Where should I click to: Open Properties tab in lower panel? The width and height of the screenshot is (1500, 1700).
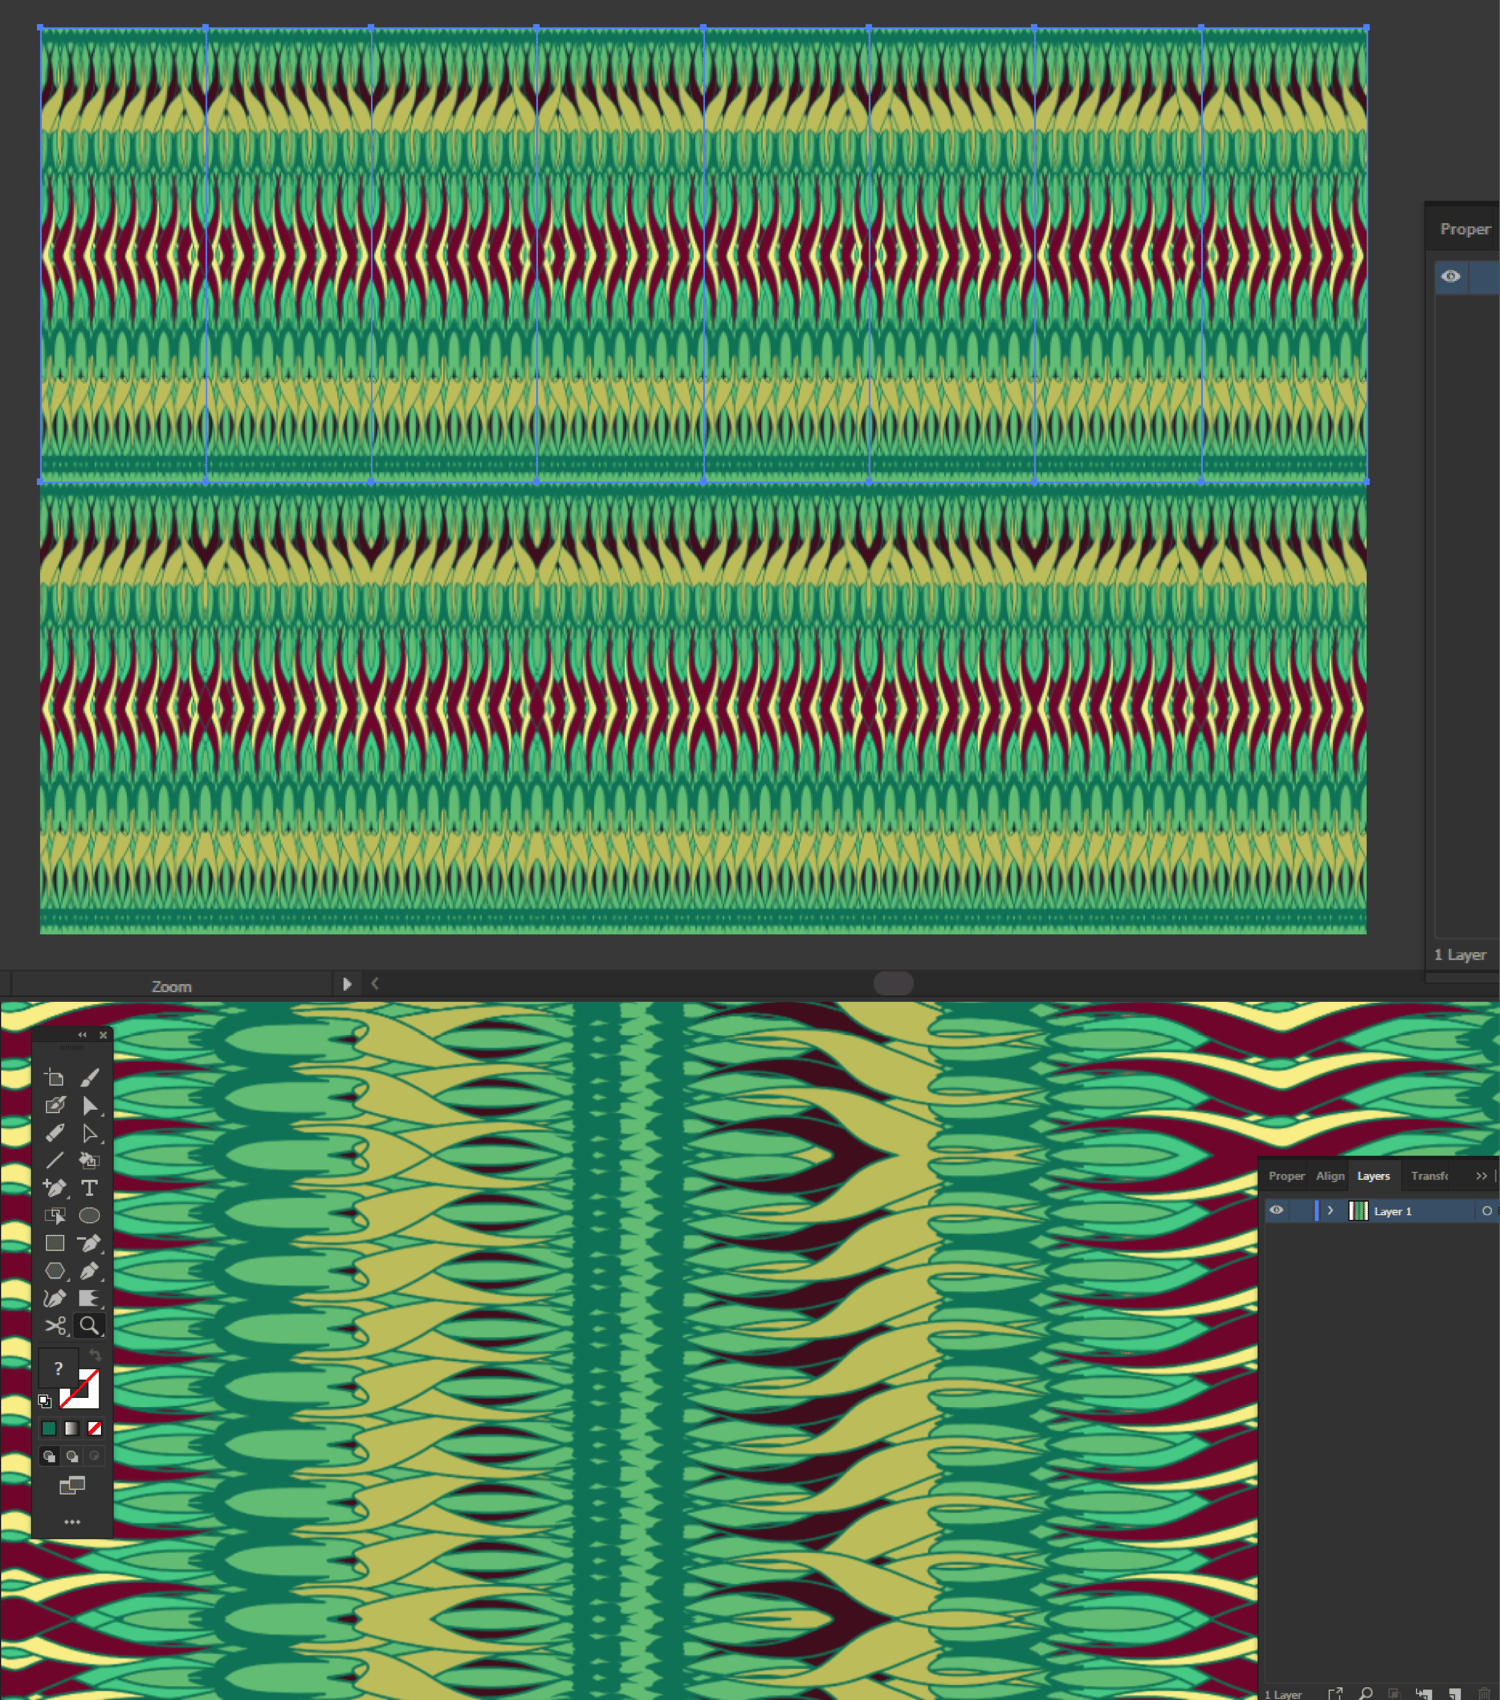(1287, 1176)
